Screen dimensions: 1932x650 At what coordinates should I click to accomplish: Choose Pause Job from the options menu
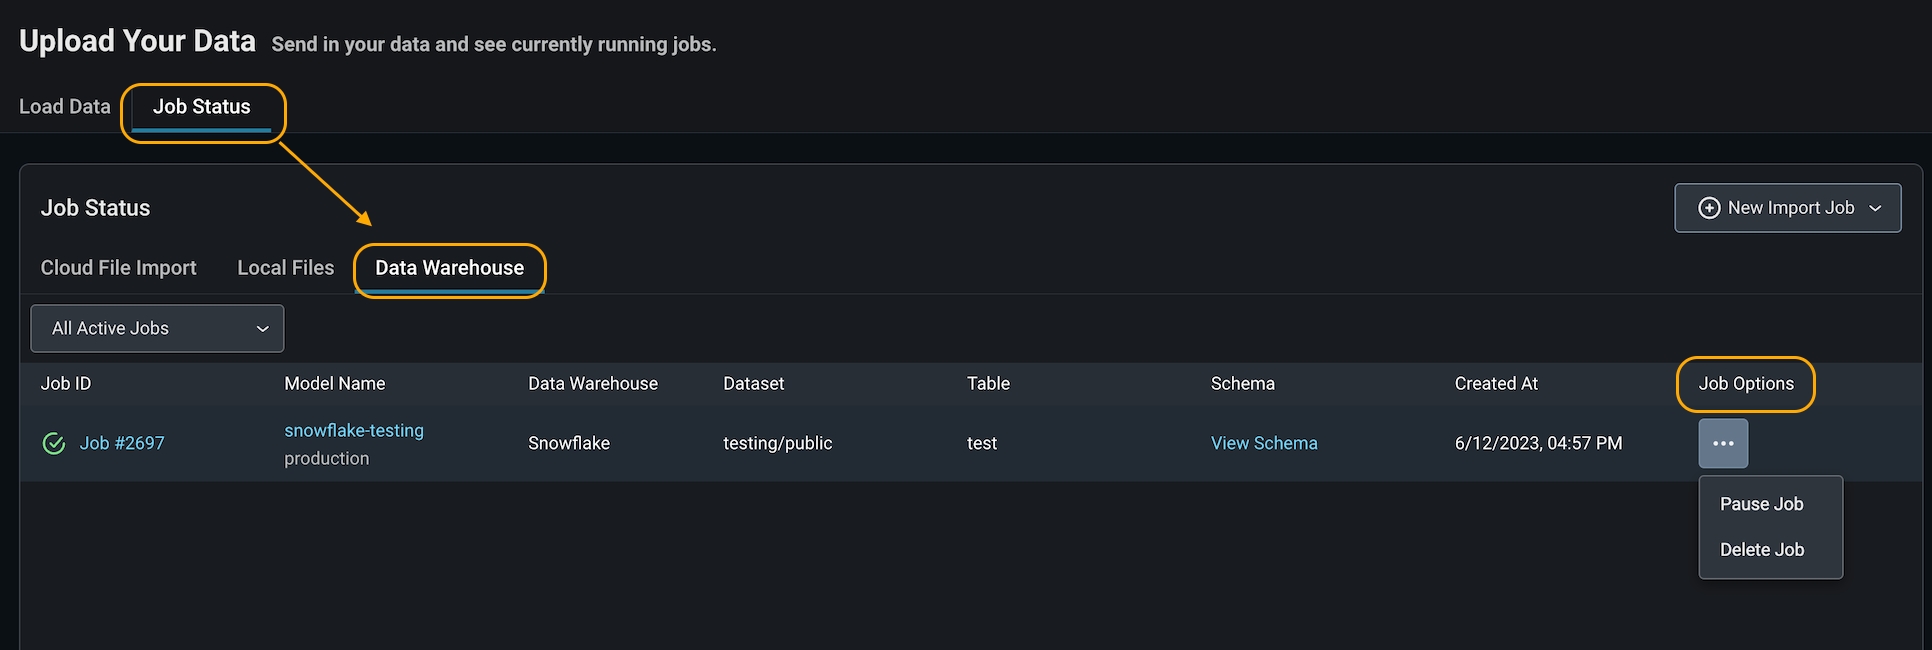point(1762,504)
